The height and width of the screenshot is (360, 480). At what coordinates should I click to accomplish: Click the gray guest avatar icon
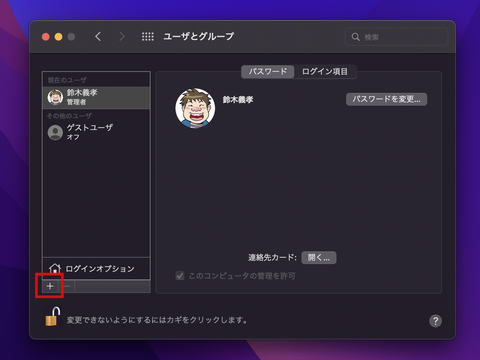(x=55, y=132)
